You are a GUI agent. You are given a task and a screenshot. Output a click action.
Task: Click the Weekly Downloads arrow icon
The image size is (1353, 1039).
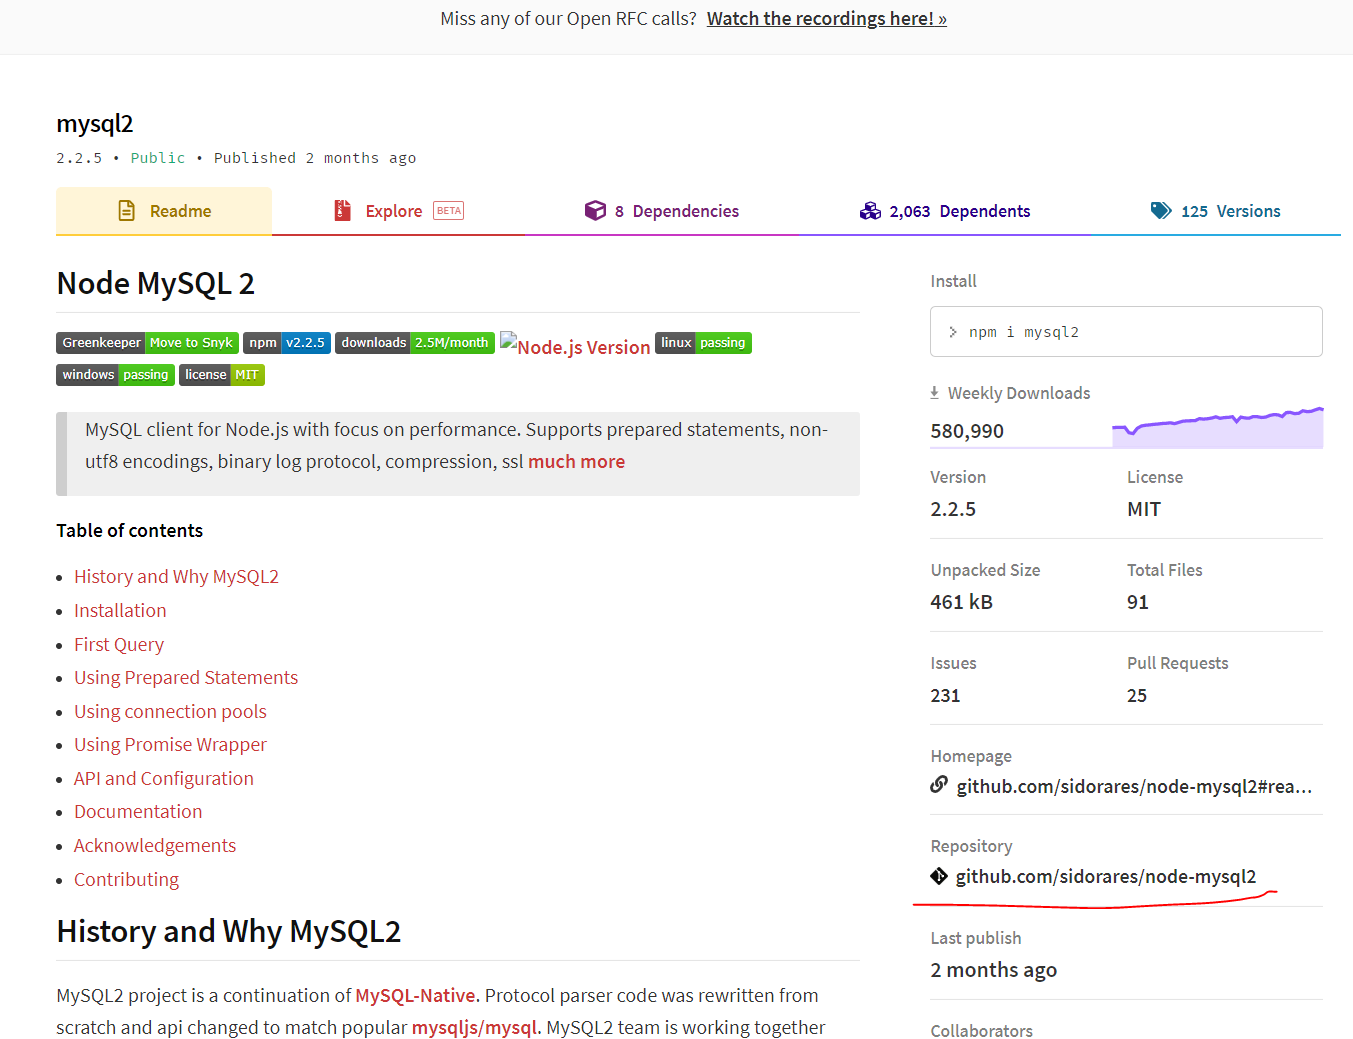(x=934, y=393)
